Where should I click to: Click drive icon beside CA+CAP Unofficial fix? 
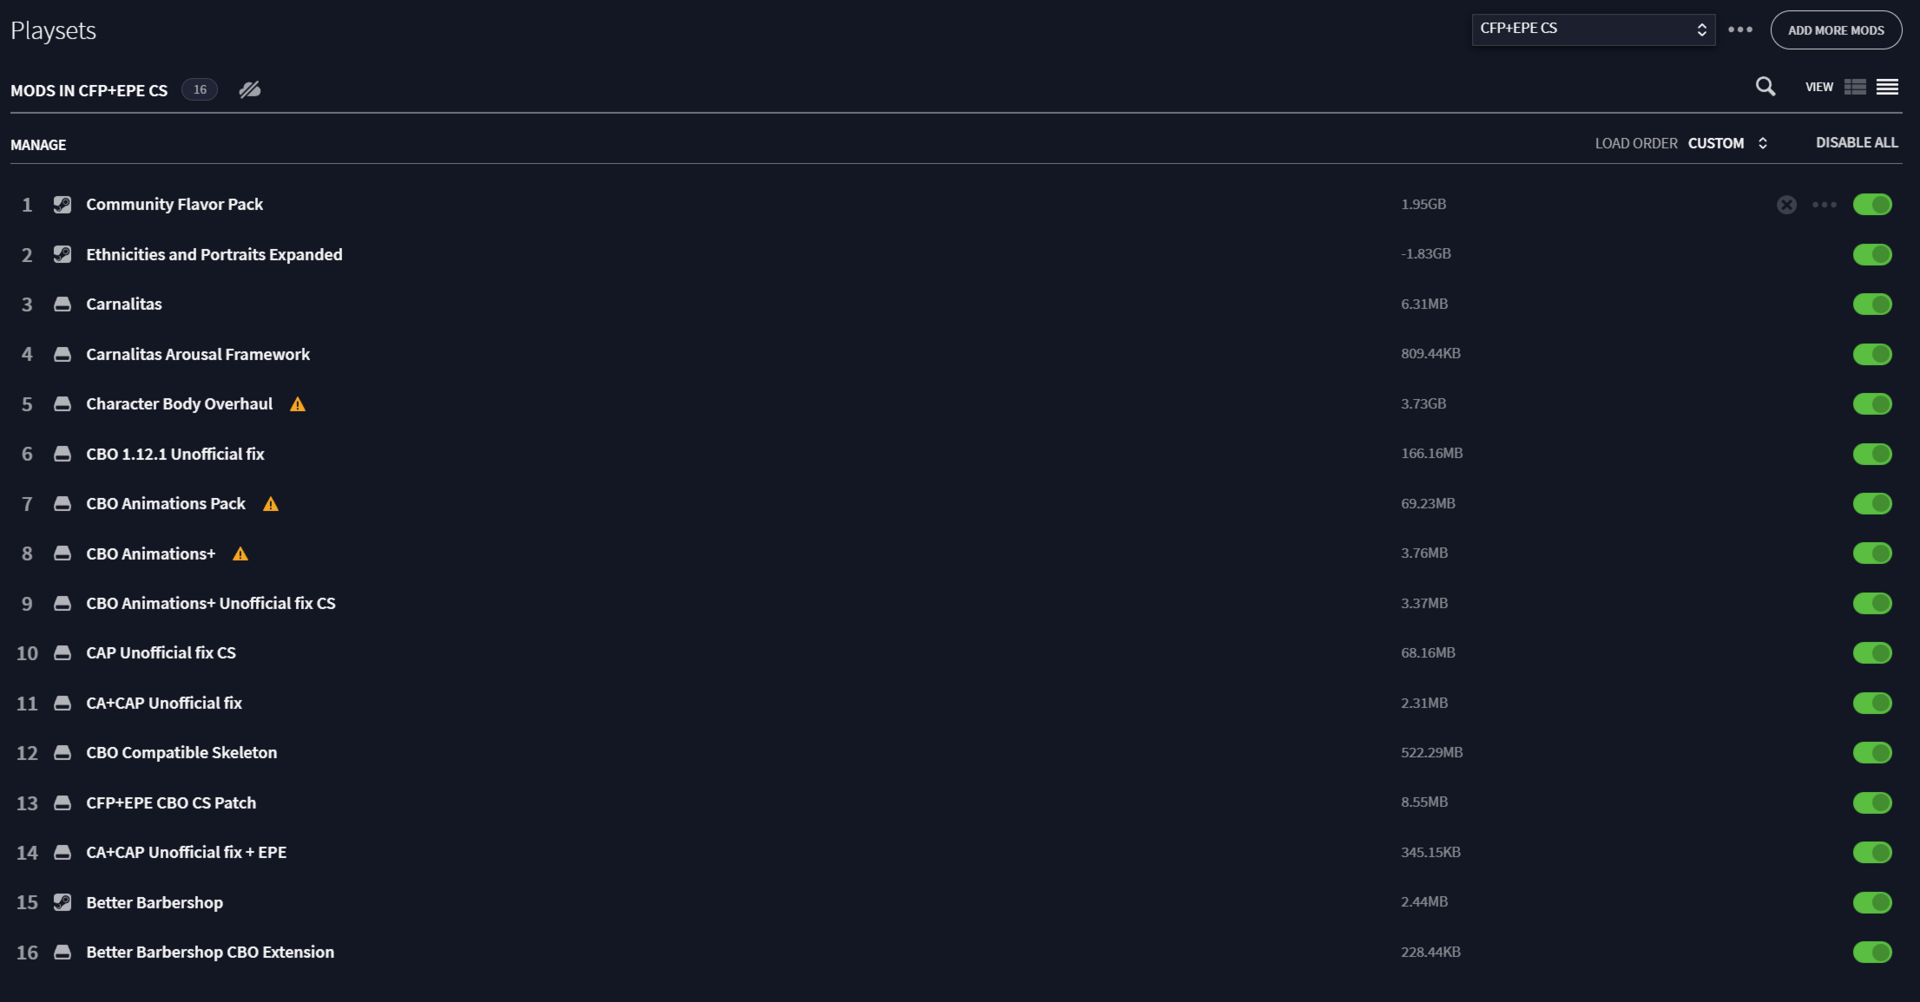(x=62, y=703)
